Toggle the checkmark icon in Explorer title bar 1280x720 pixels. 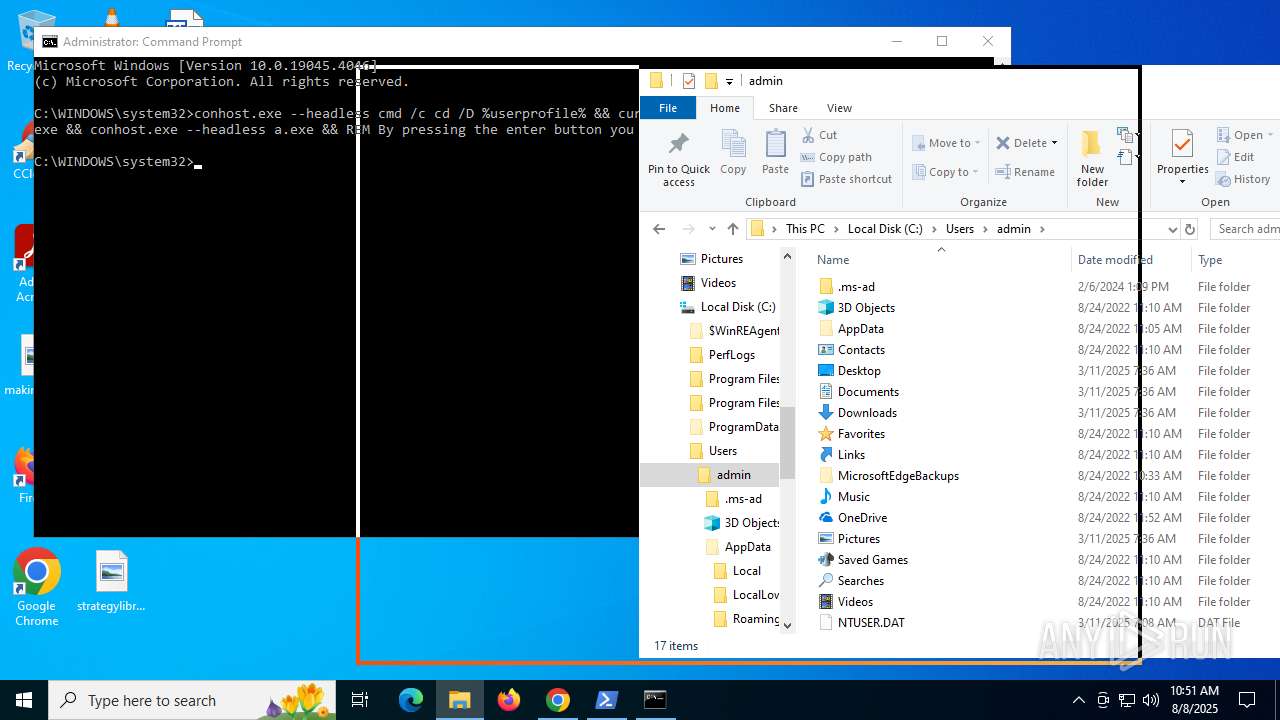(688, 81)
